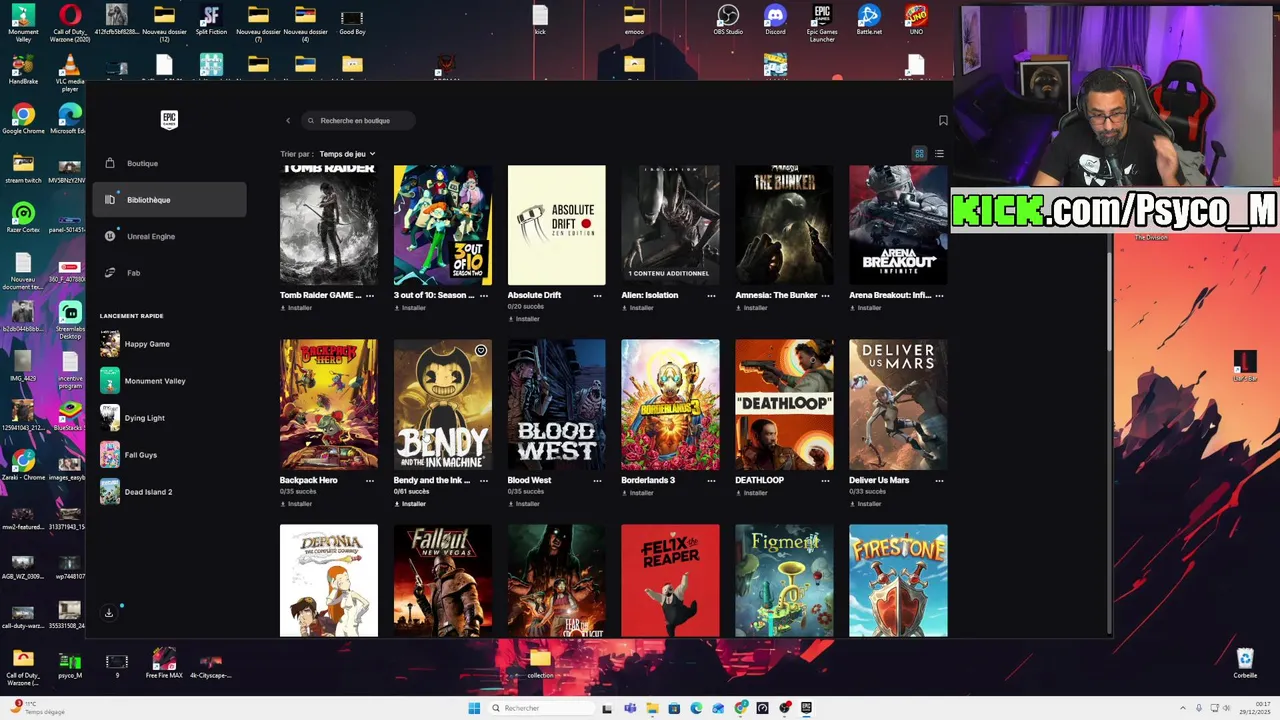Install Borderlands 3

tap(638, 493)
